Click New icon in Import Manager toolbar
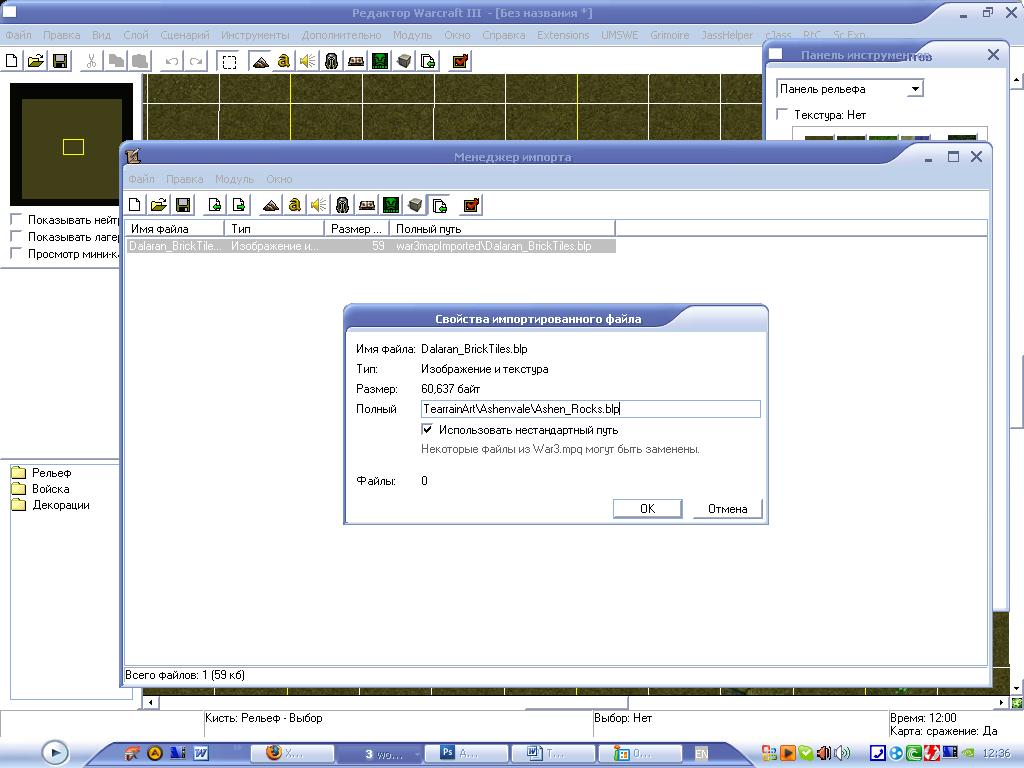The width and height of the screenshot is (1024, 768). pyautogui.click(x=135, y=205)
